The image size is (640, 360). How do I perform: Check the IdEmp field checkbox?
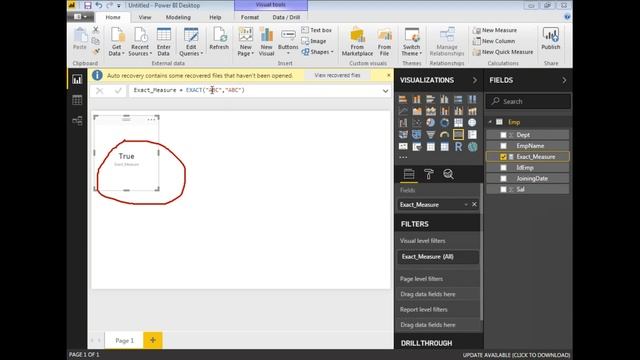503,167
